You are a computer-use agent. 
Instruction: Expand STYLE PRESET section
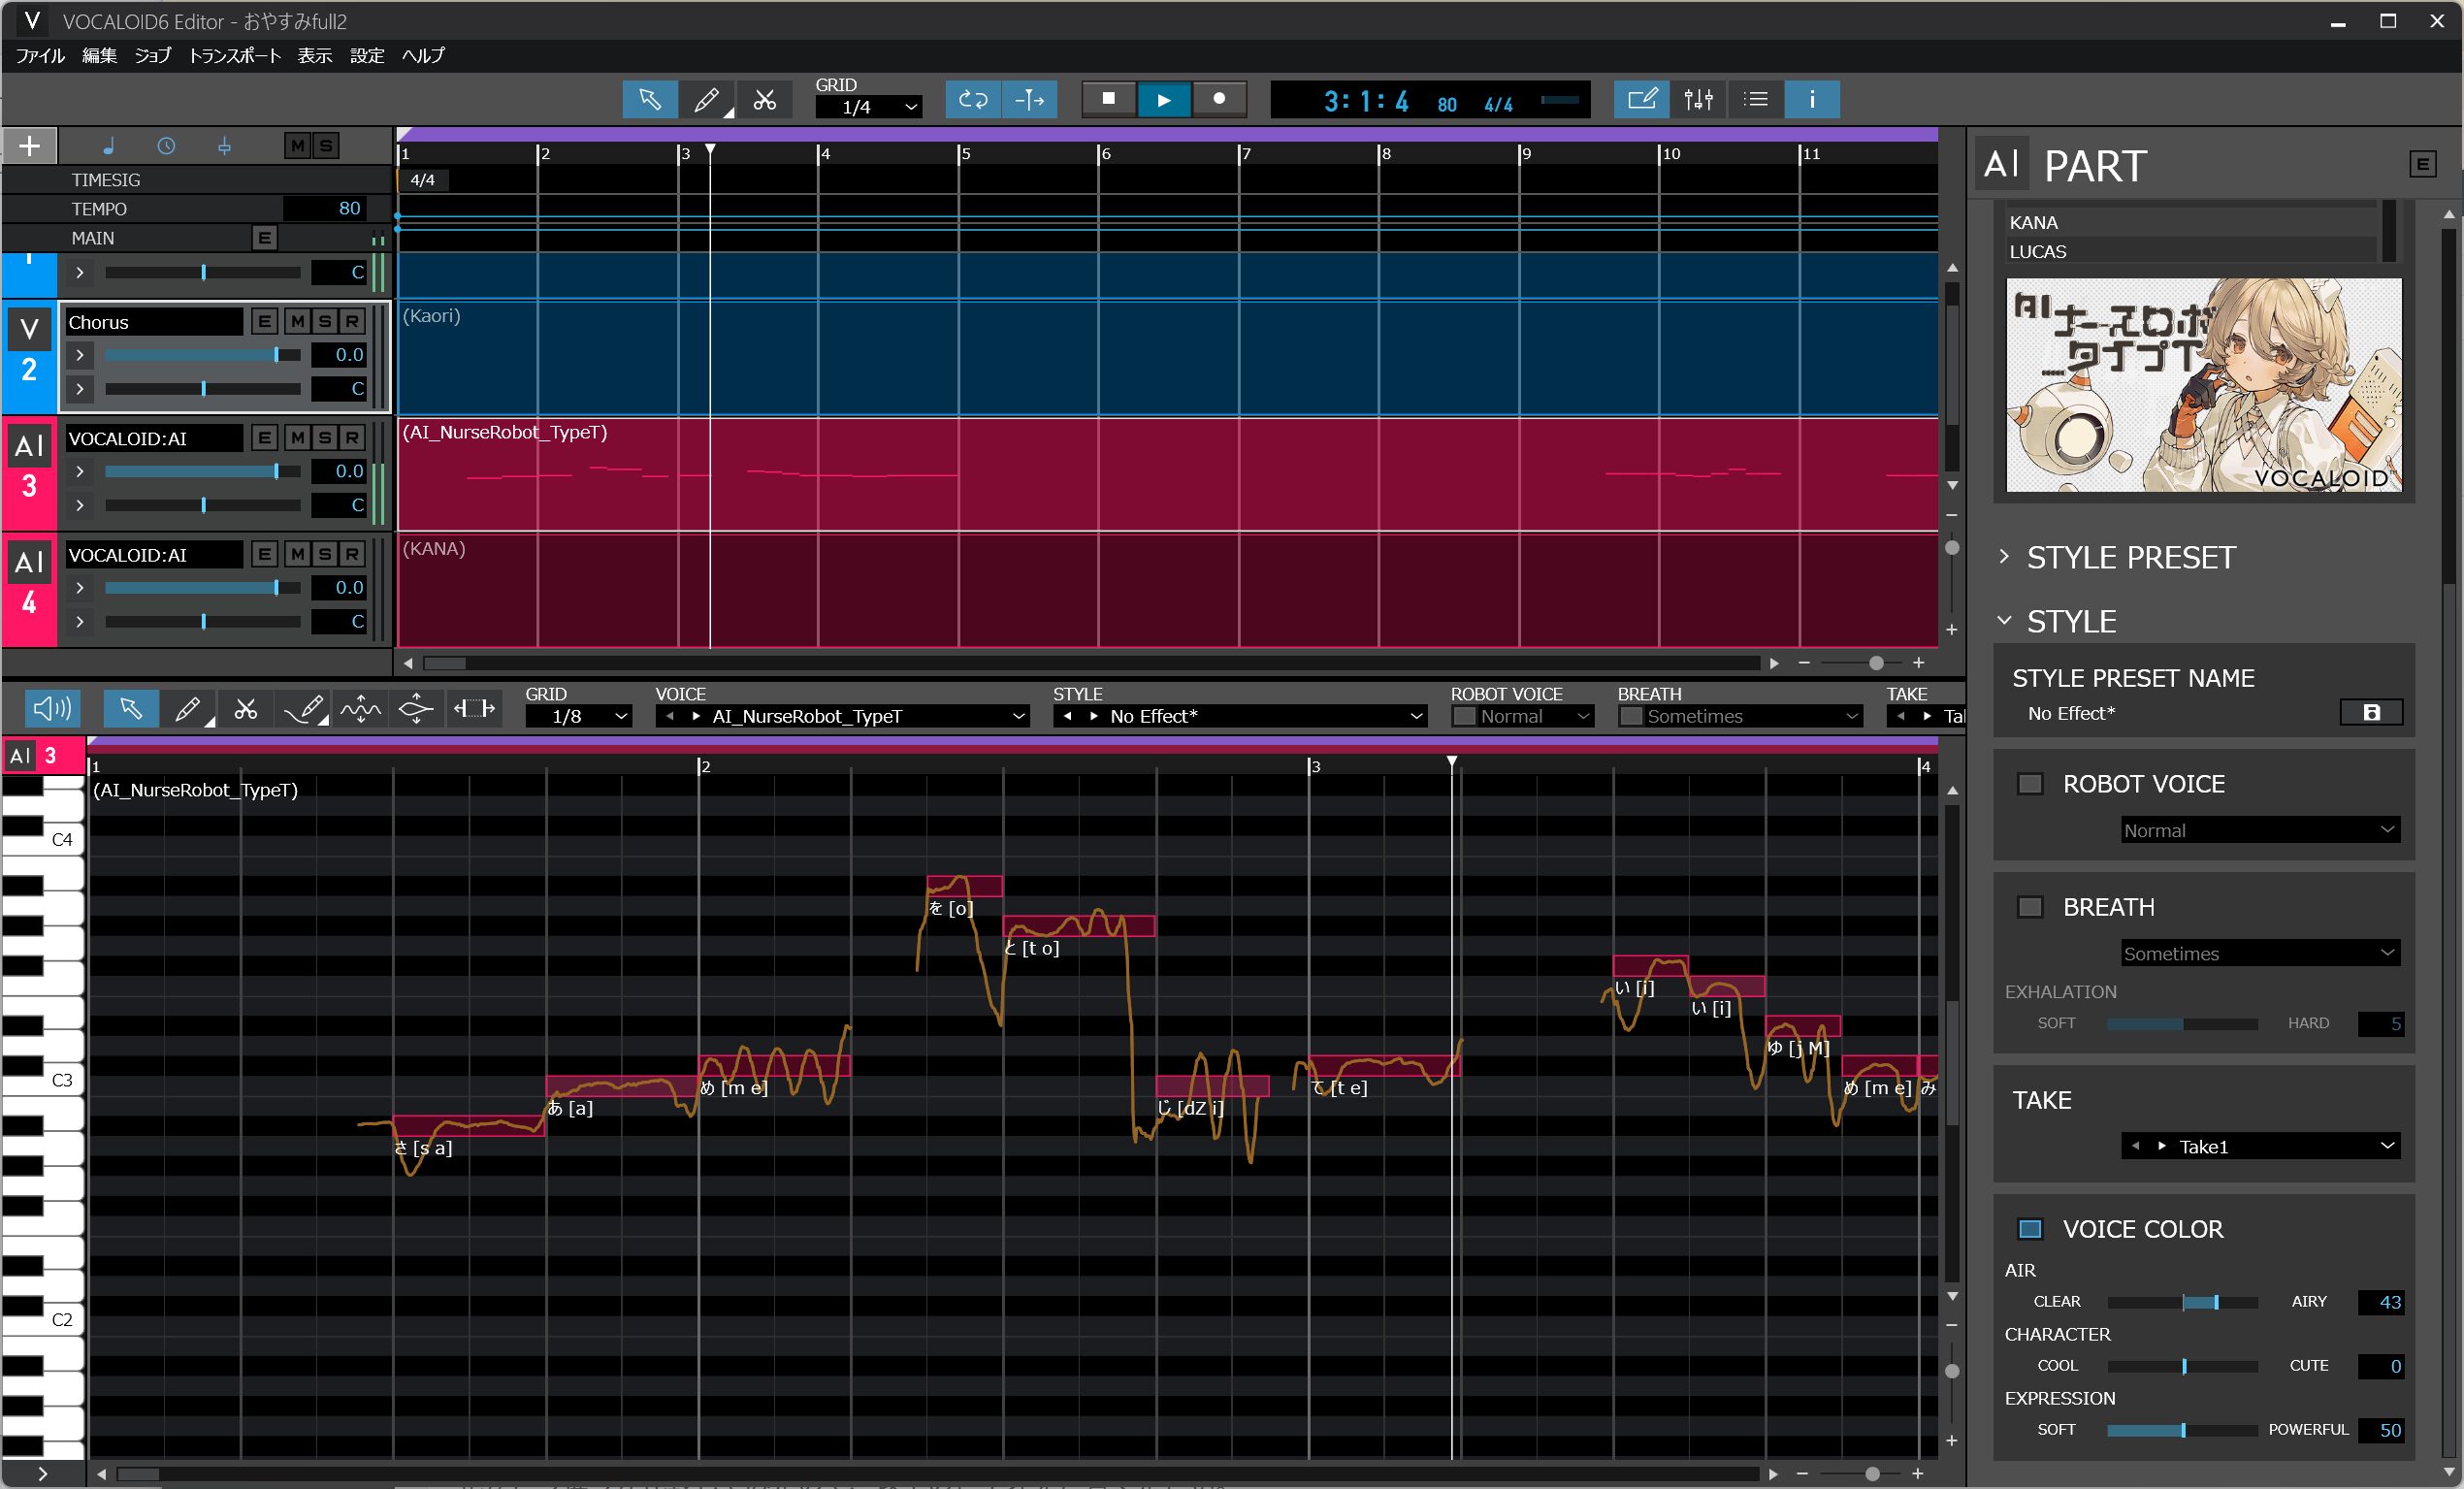click(x=2005, y=557)
